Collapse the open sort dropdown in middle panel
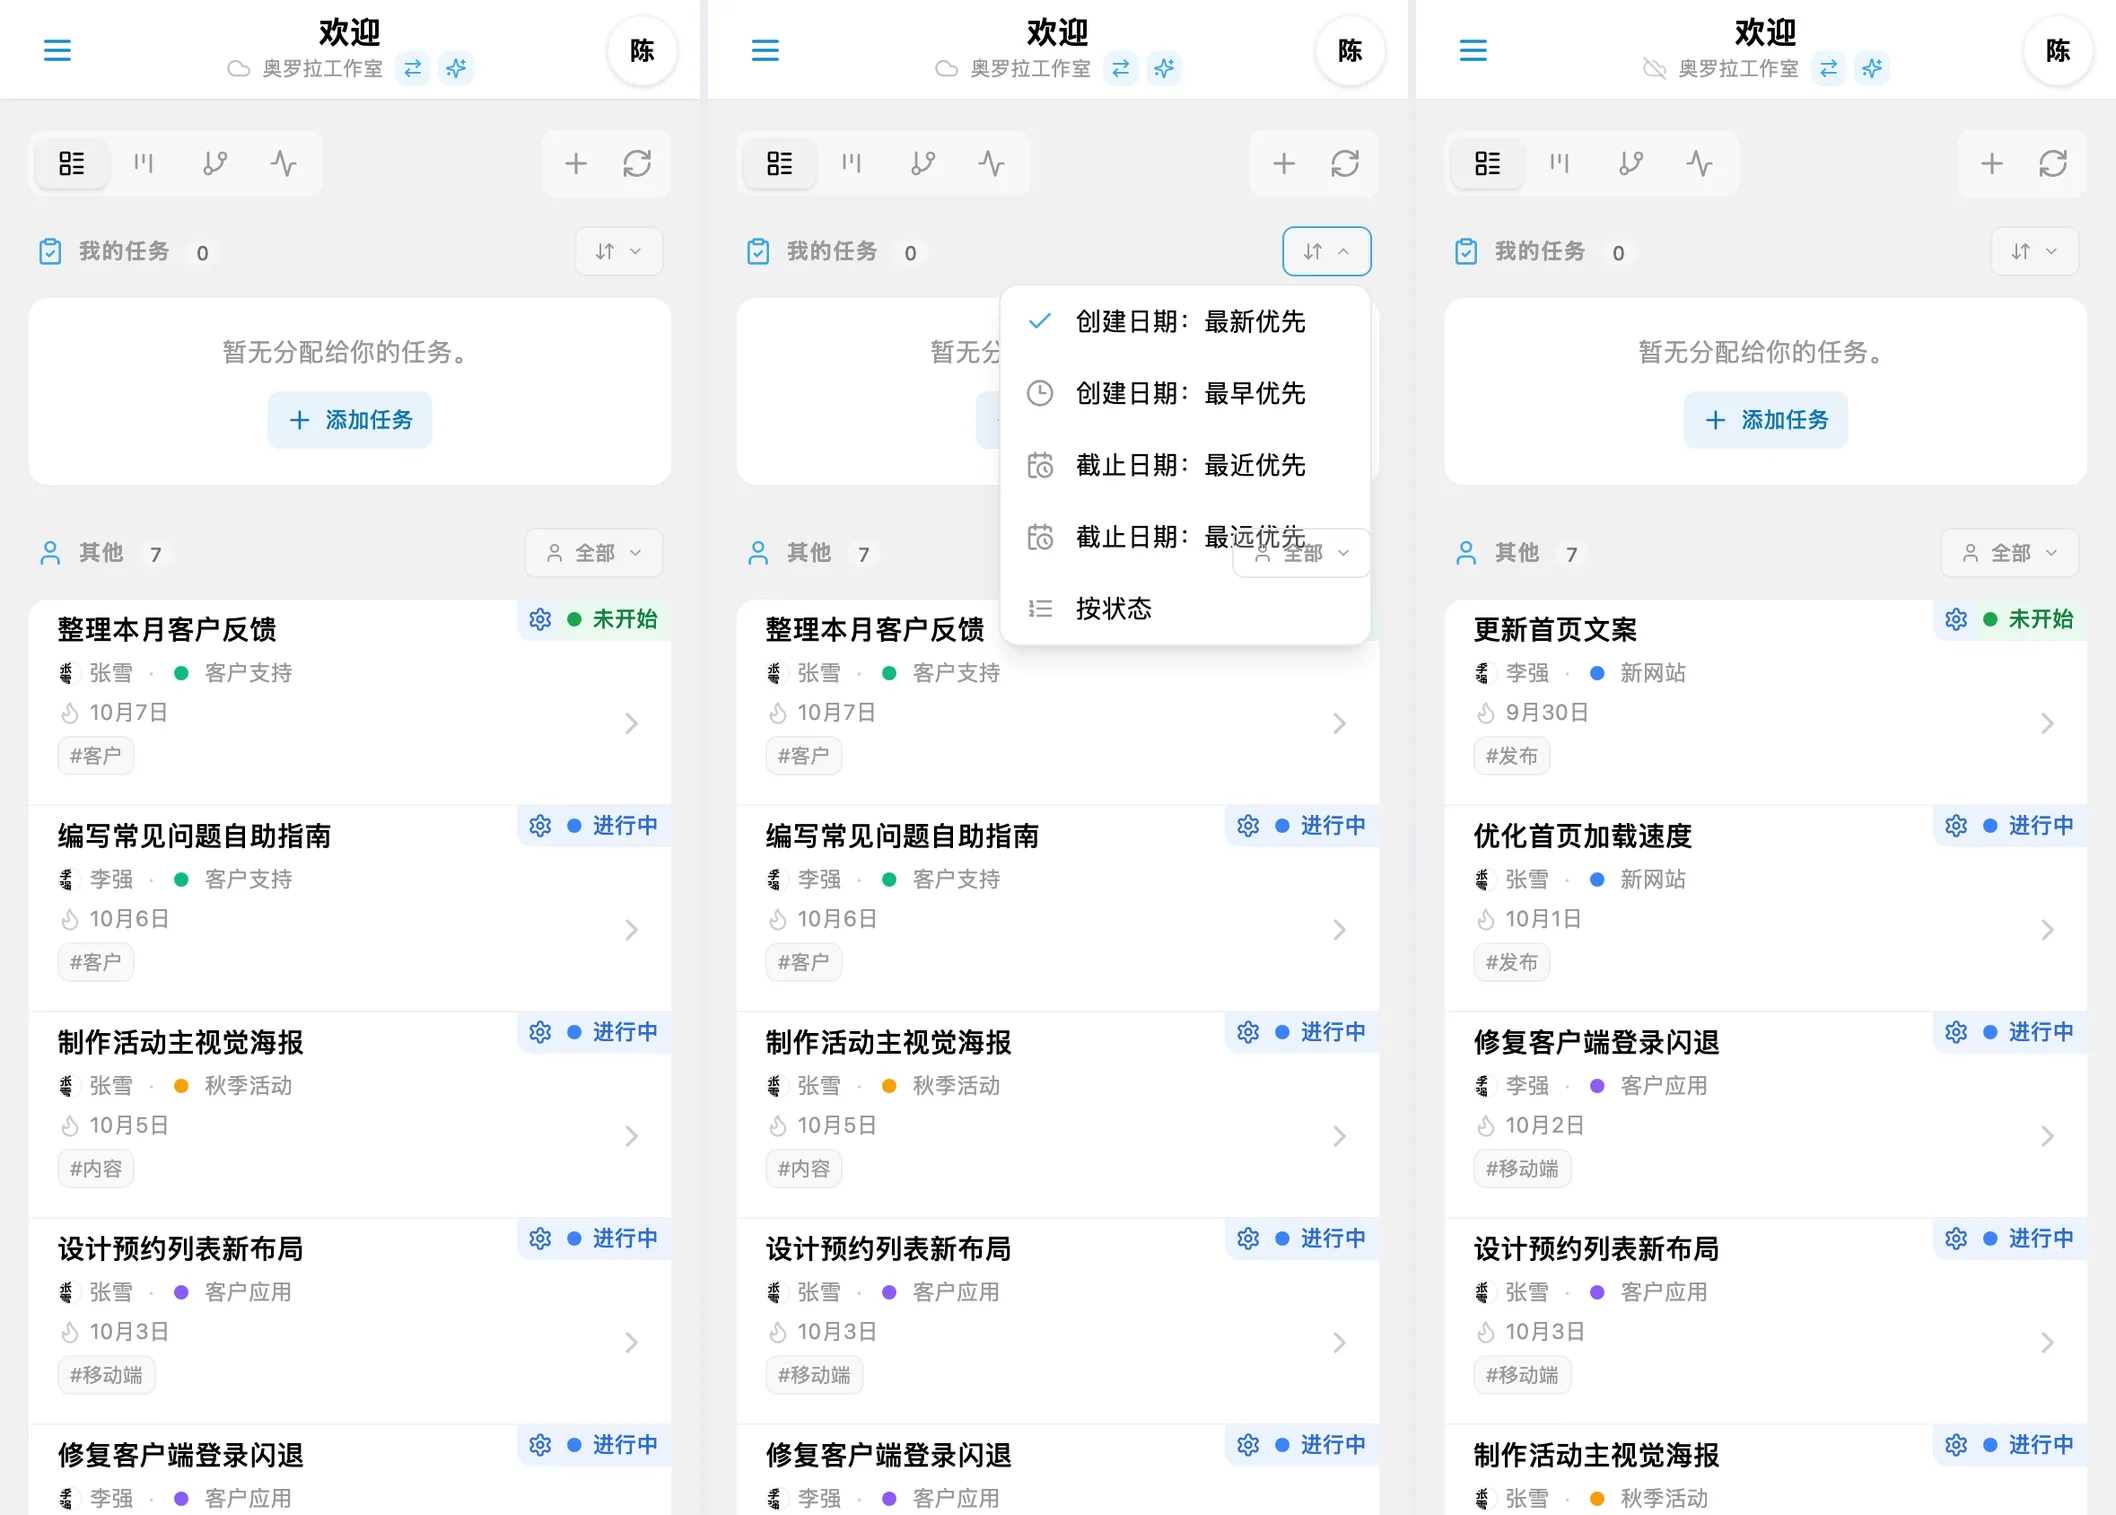 coord(1327,251)
